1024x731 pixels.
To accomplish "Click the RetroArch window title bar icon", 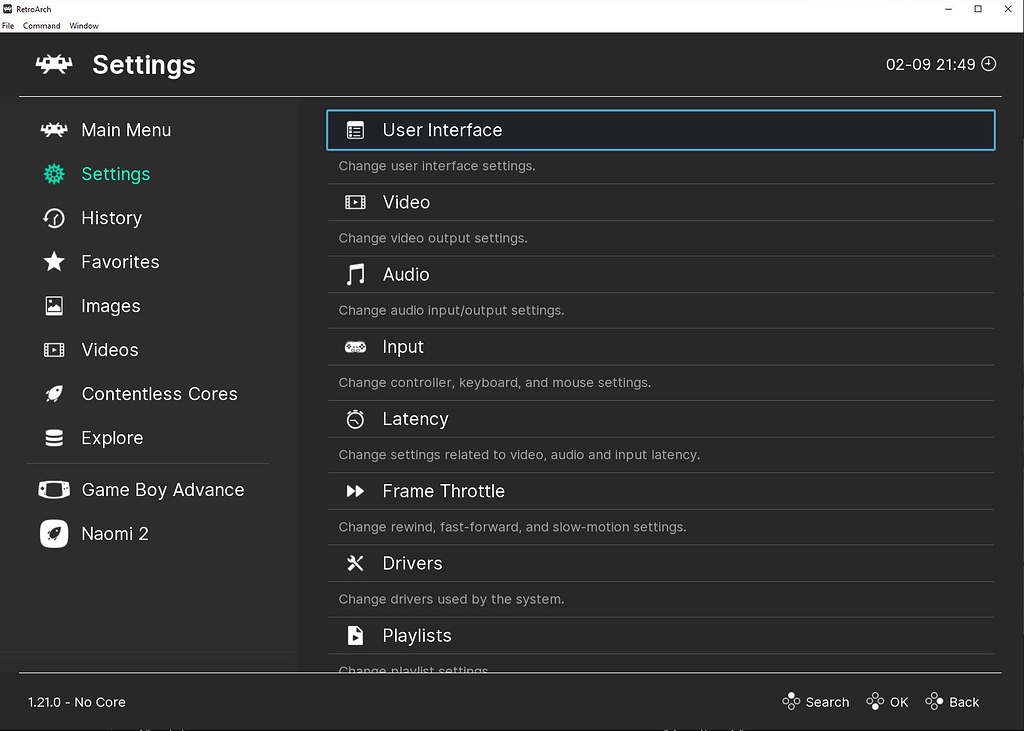I will 8,8.
